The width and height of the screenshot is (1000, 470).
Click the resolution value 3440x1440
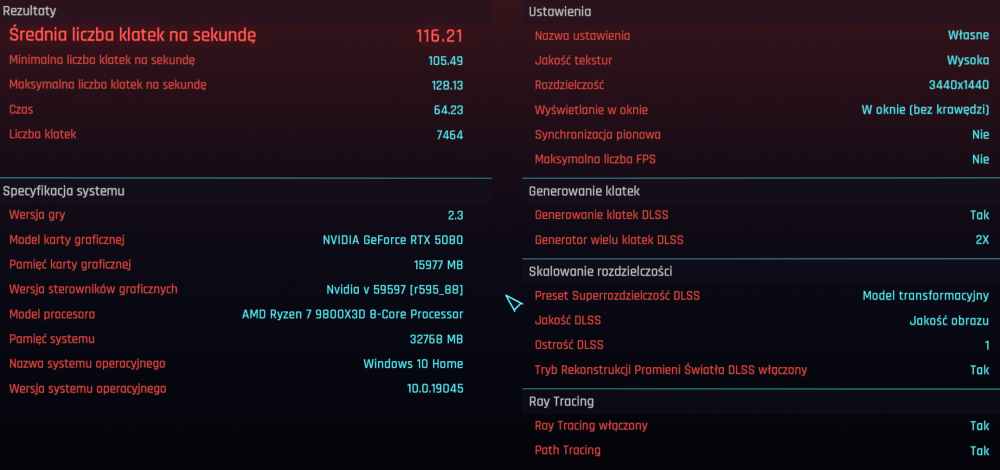point(958,85)
